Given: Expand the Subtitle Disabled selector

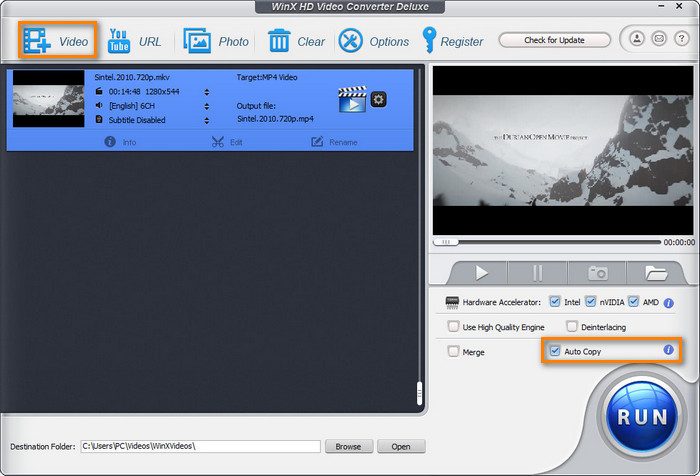Looking at the screenshot, I should tap(207, 121).
